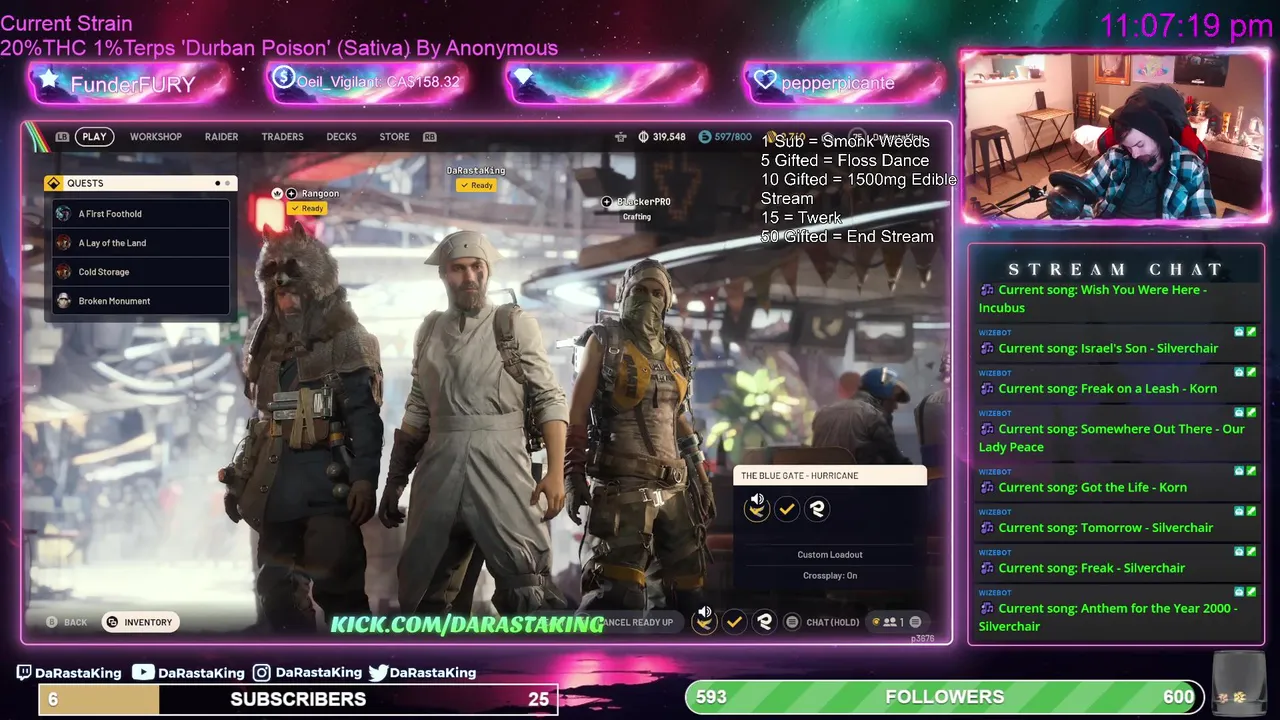Click the bottom bar sound emblem icon
The height and width of the screenshot is (720, 1280).
(705, 620)
